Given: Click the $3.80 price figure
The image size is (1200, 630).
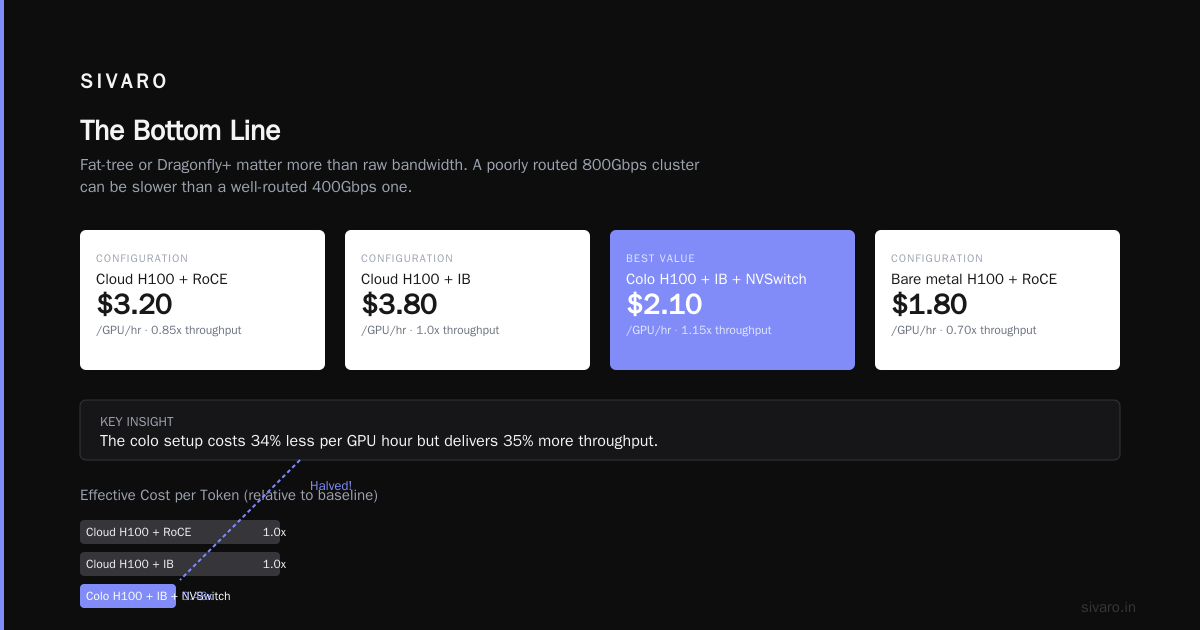Looking at the screenshot, I should 399,304.
